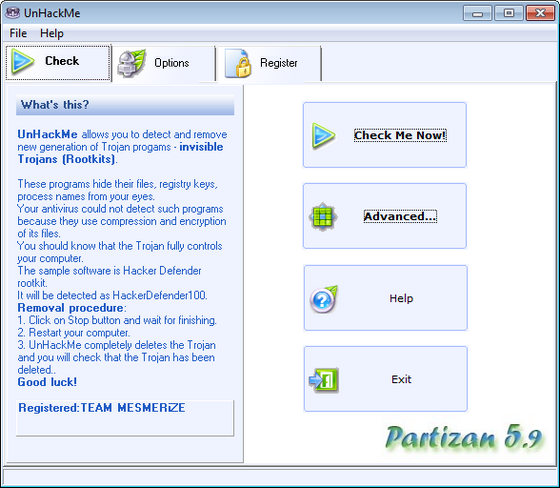This screenshot has height=488, width=560.
Task: Click the Partizan 5.9 logo text
Action: pos(464,437)
